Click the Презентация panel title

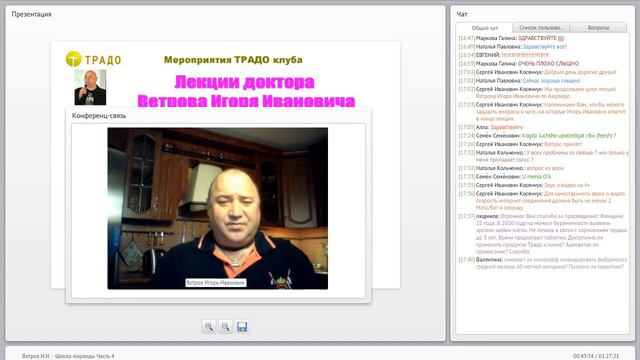coord(31,14)
